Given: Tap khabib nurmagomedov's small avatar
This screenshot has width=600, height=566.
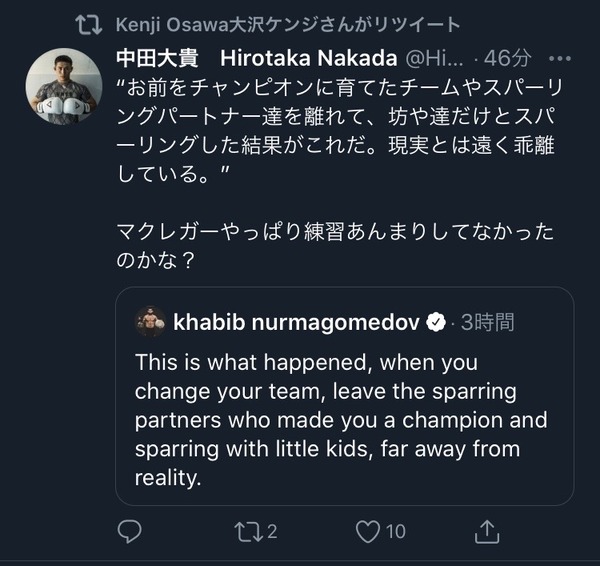Looking at the screenshot, I should click(151, 321).
